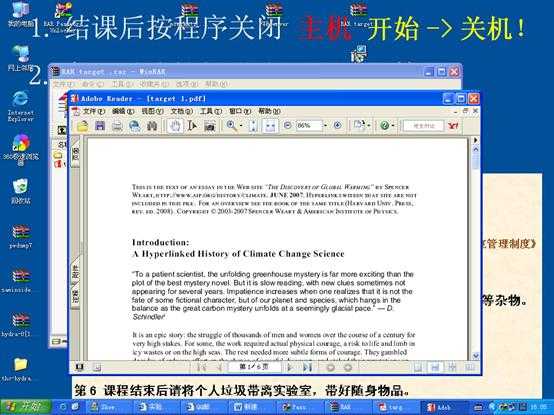This screenshot has height=415, width=554.
Task: Open the 帮助 menu in WinRAR window
Action: click(x=217, y=84)
